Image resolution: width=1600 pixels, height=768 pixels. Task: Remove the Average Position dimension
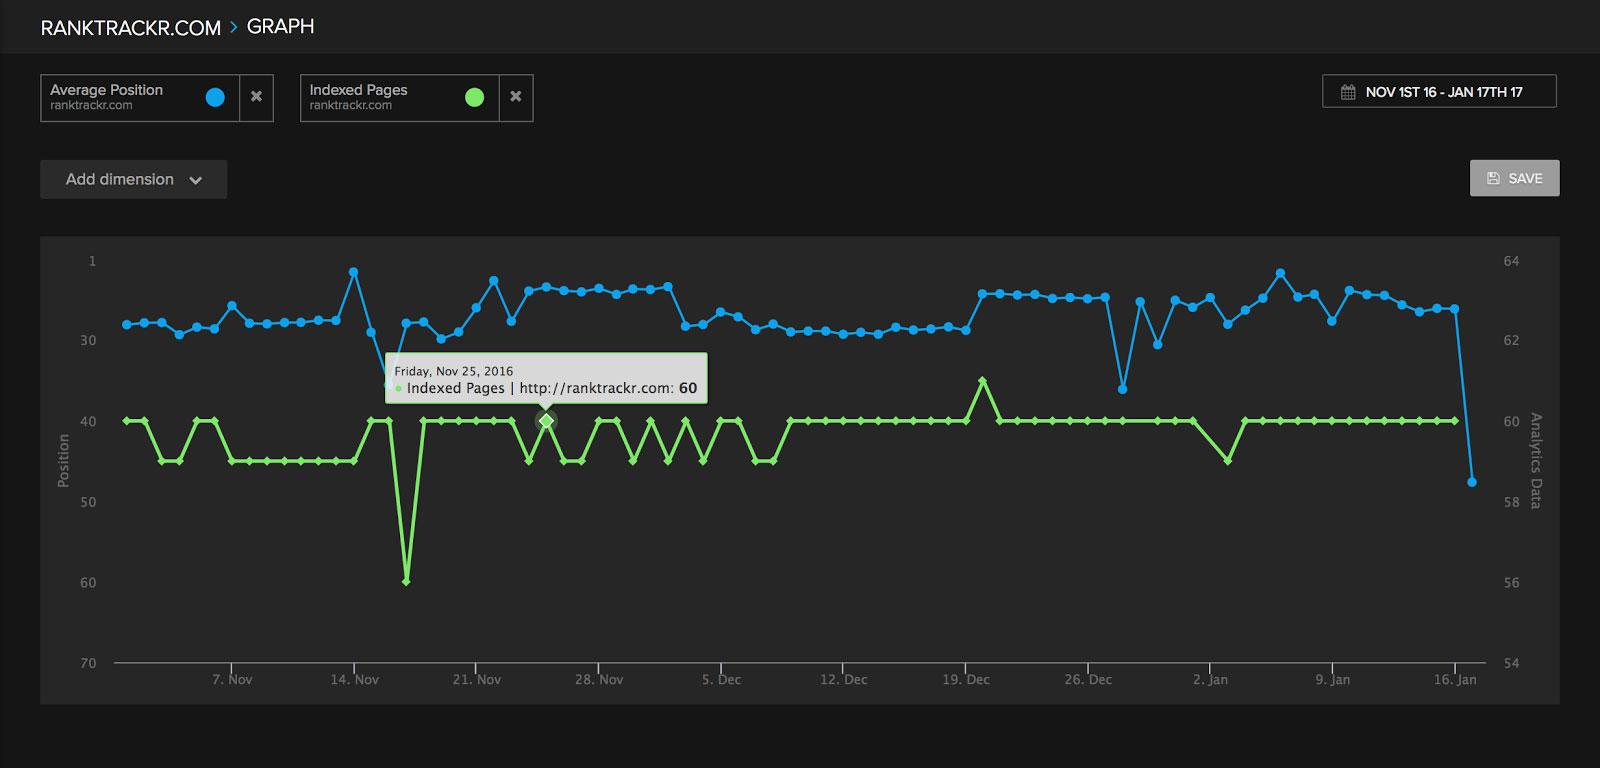[256, 97]
